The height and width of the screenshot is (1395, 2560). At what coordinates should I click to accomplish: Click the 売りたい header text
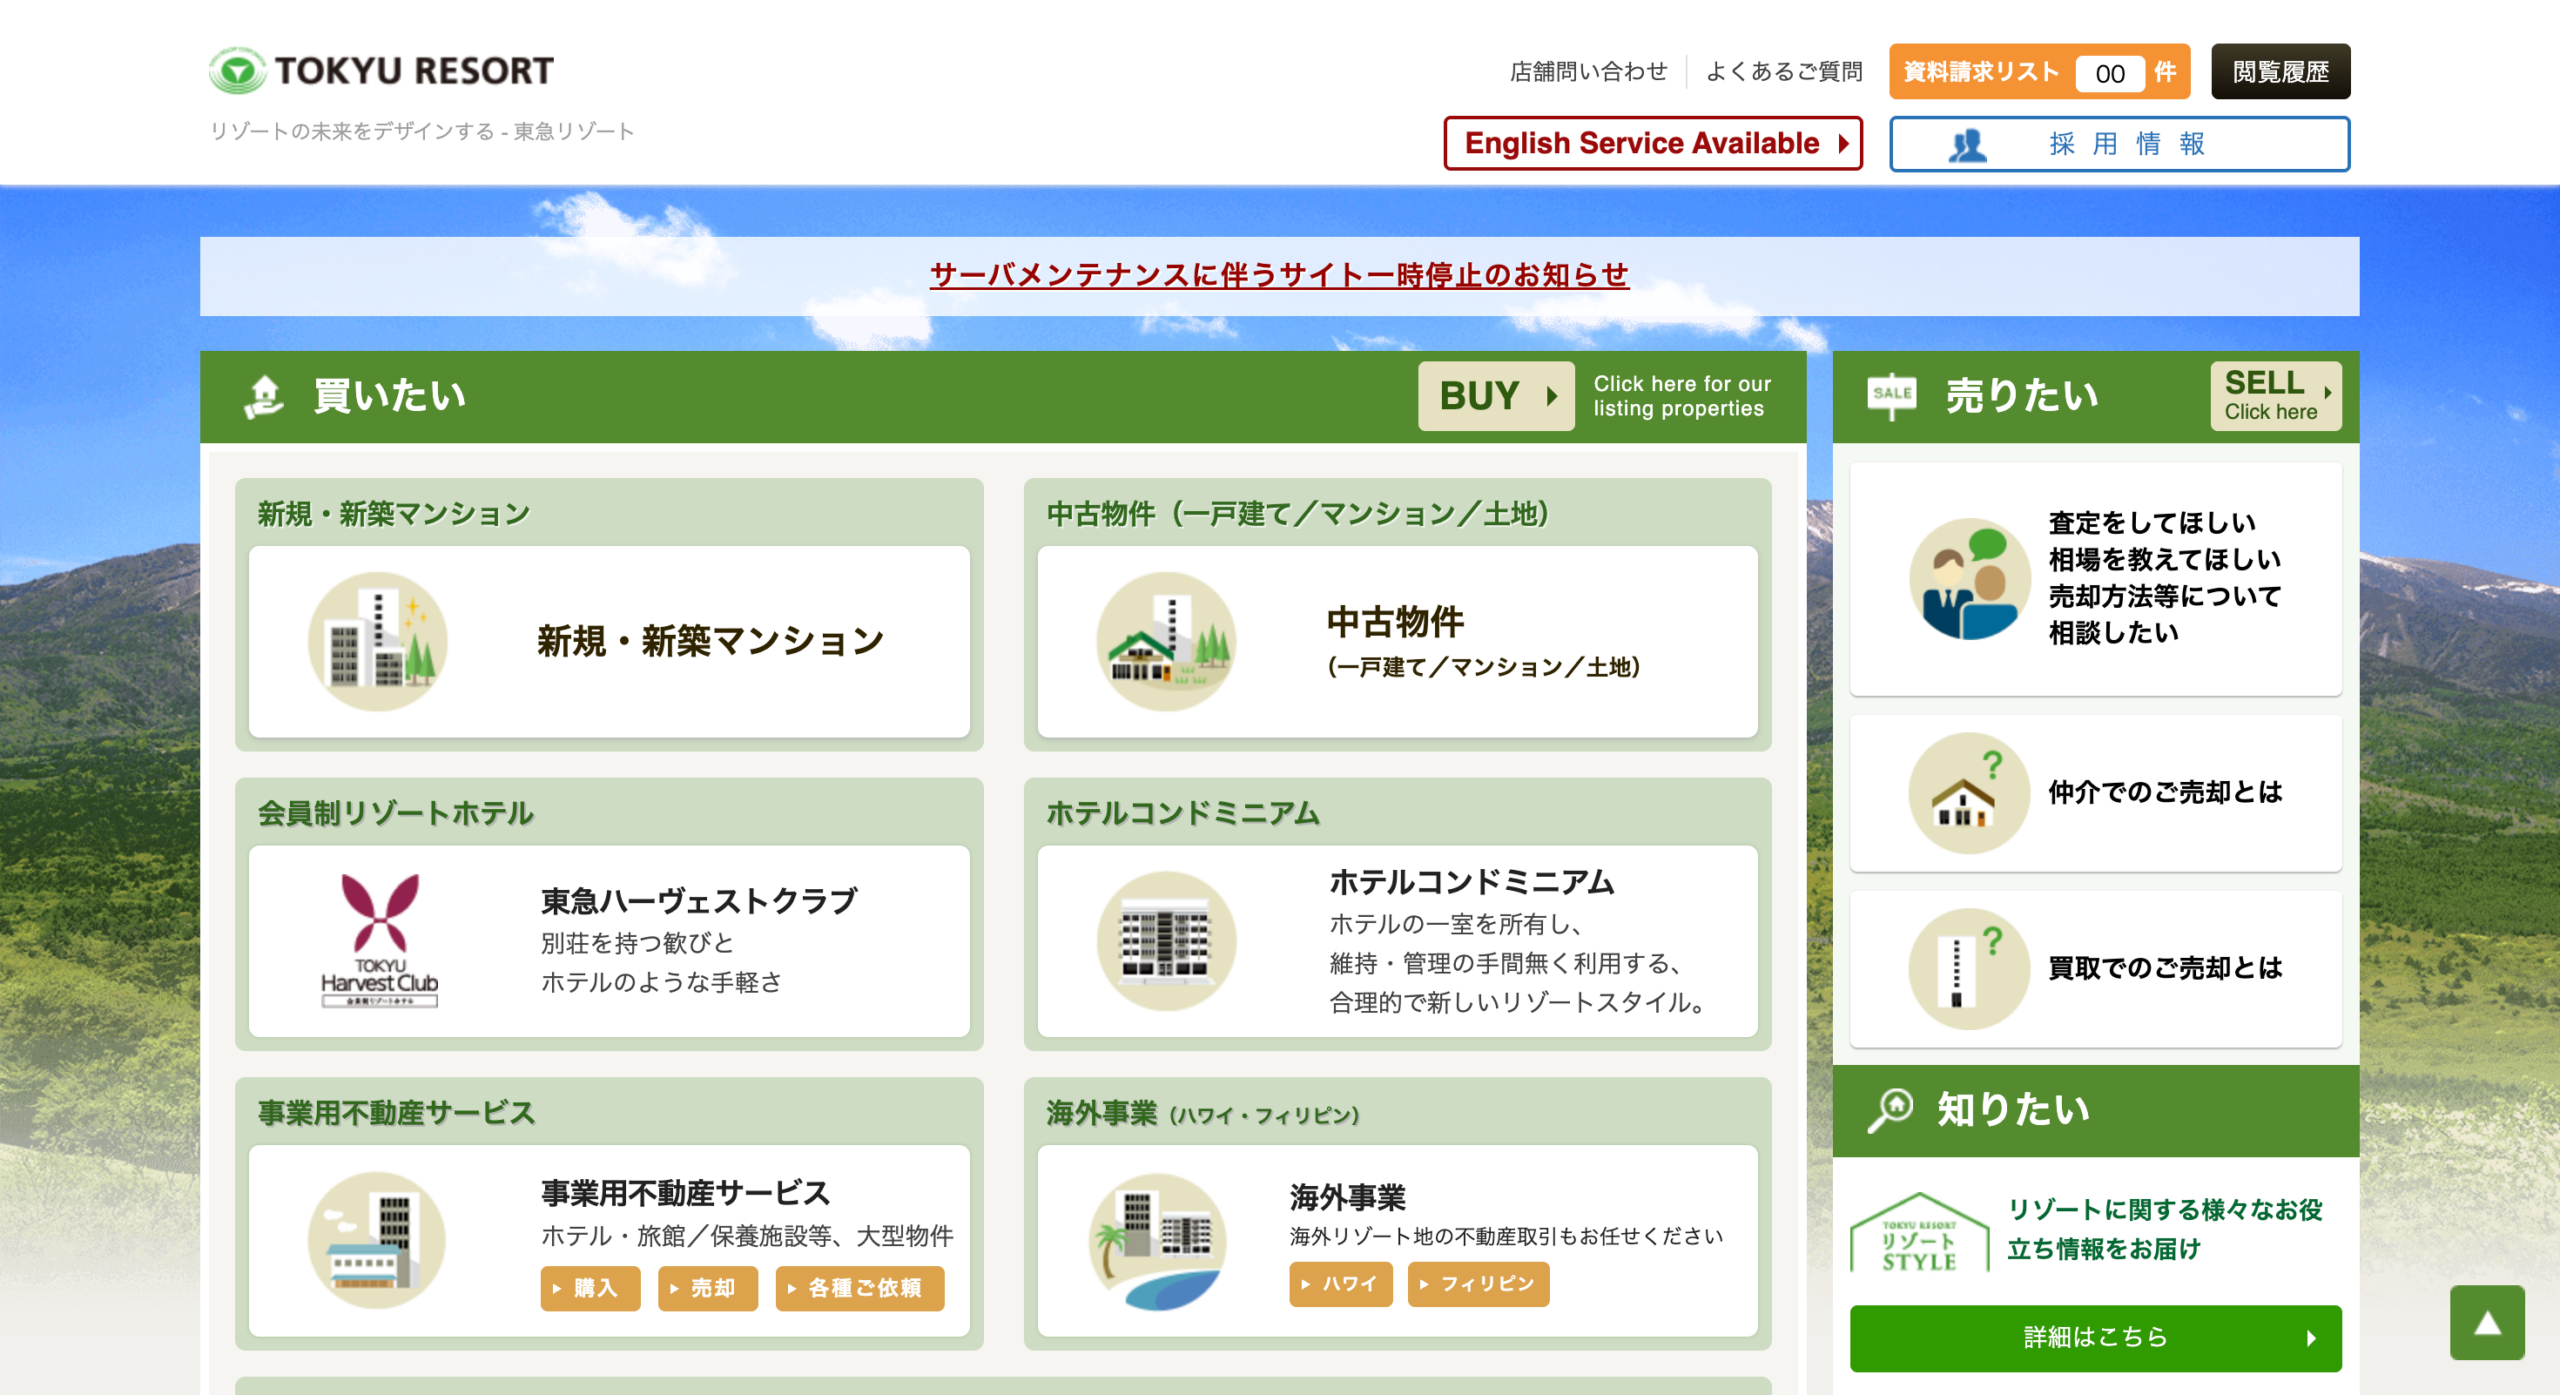click(2021, 396)
